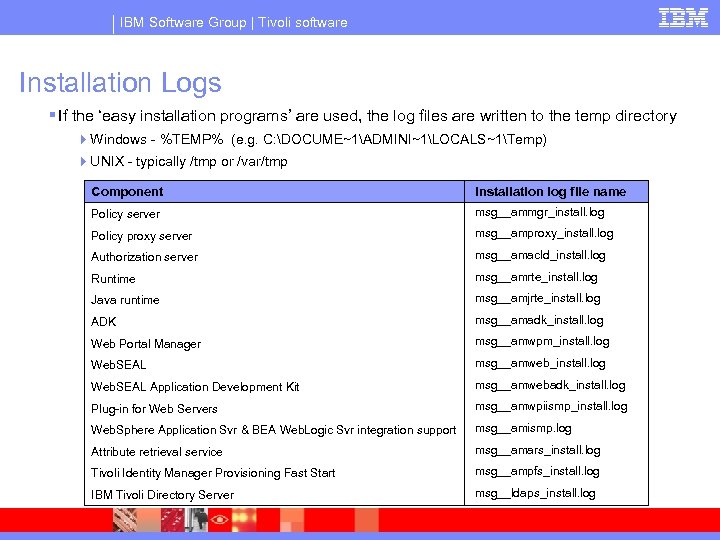This screenshot has height=540, width=720.
Task: Click the 'msg__amacld_install.log' file name
Action: click(540, 255)
